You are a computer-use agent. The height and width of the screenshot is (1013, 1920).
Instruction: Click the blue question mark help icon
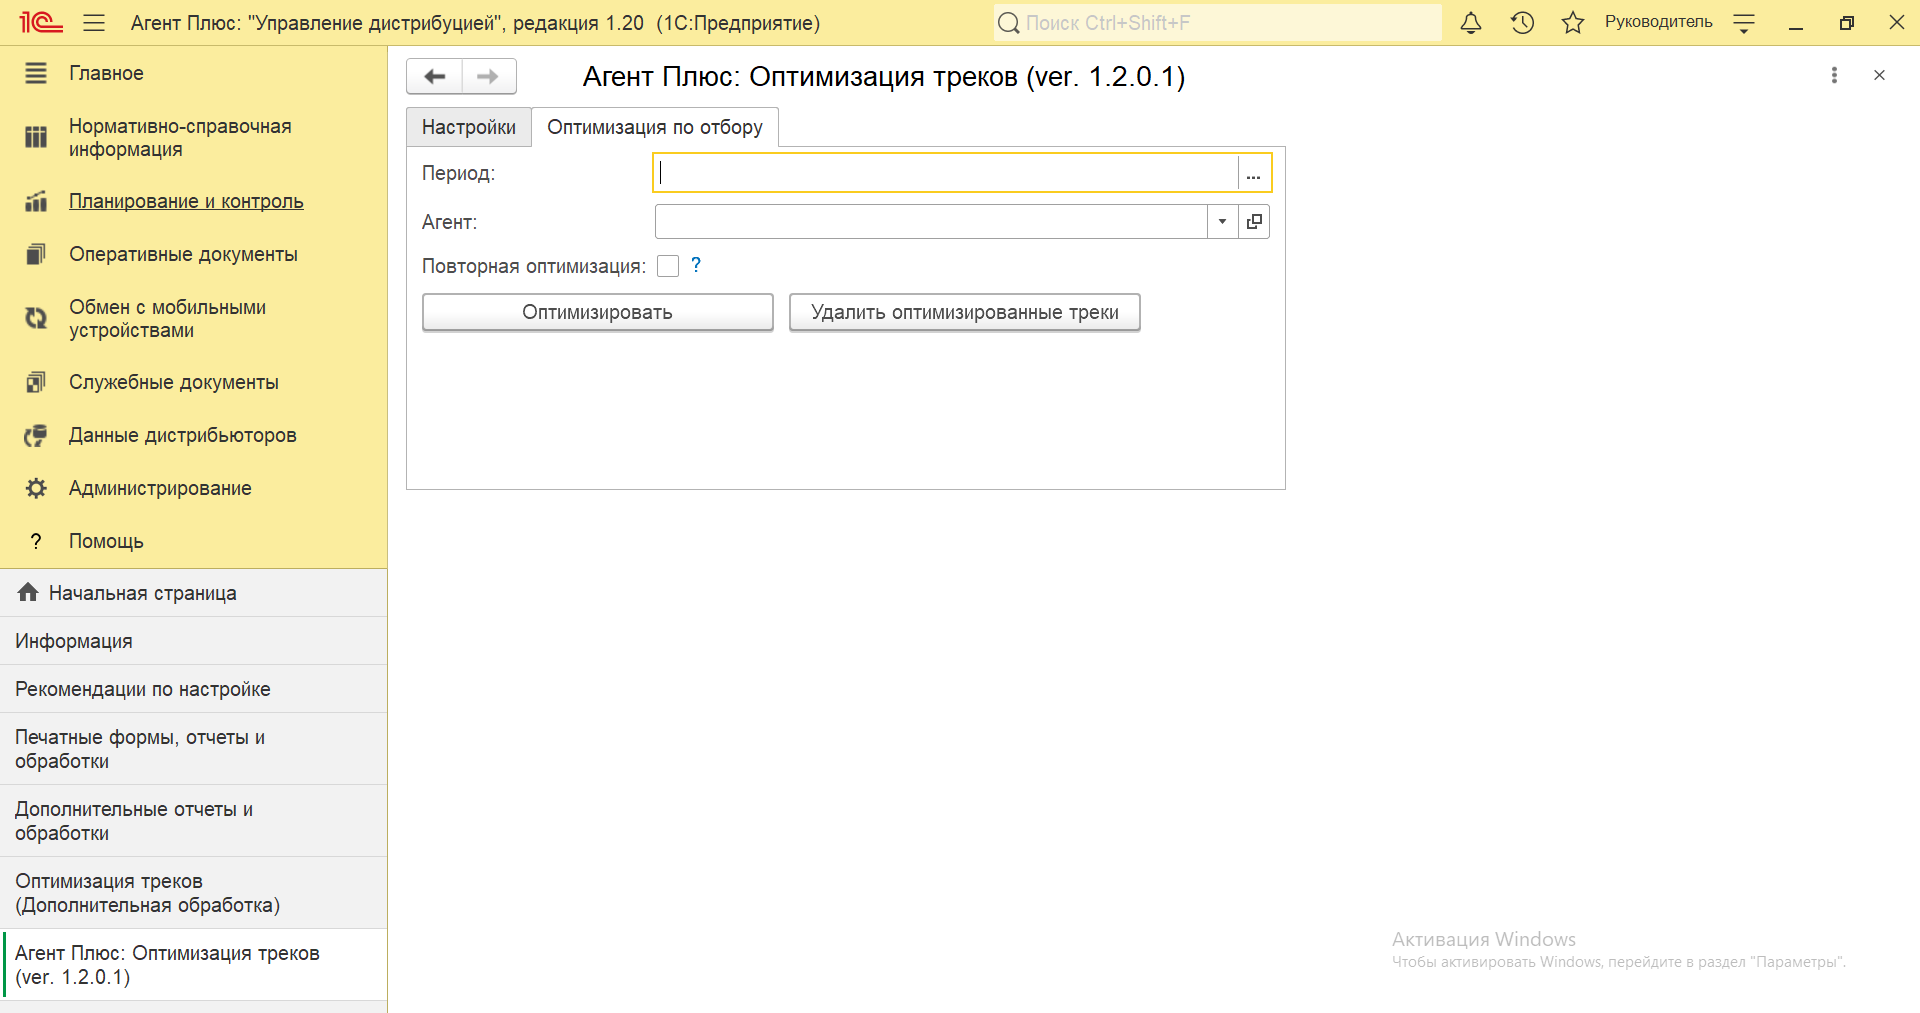tap(696, 265)
